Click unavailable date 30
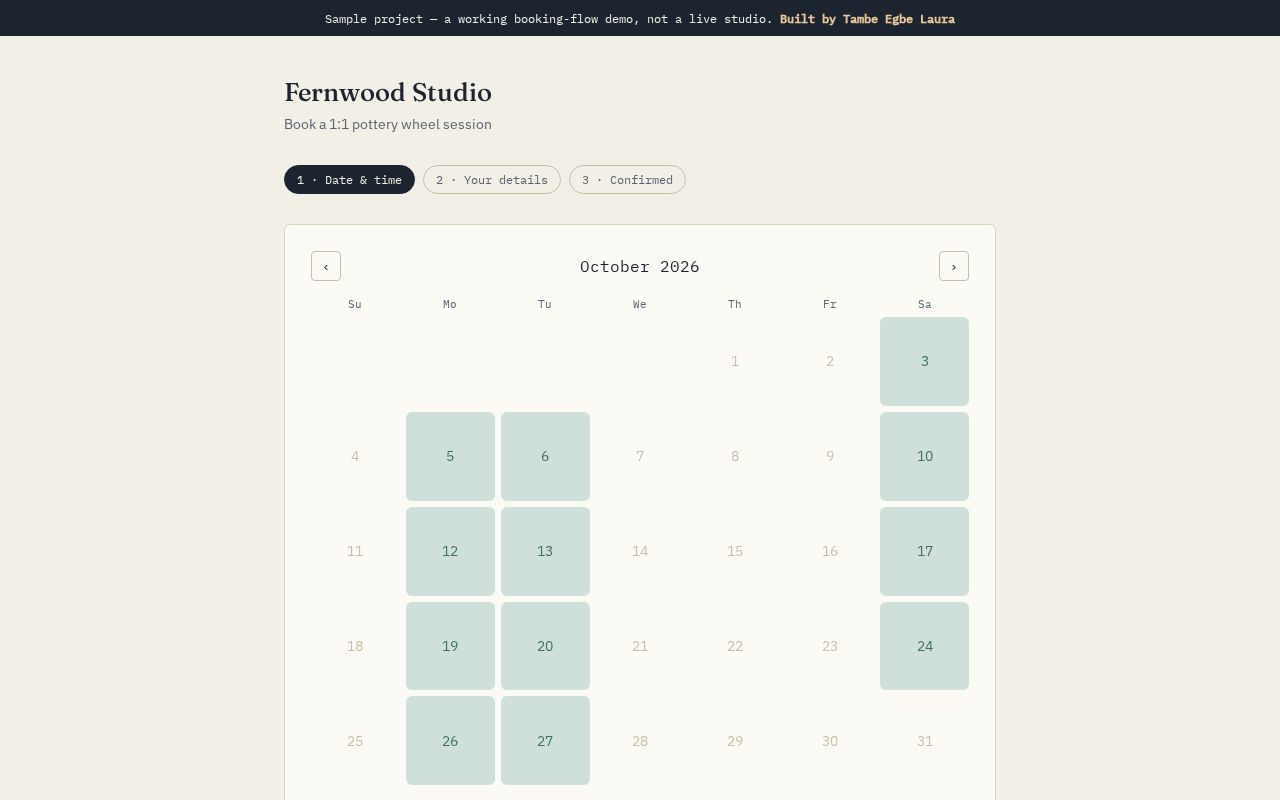This screenshot has height=800, width=1280. 830,741
